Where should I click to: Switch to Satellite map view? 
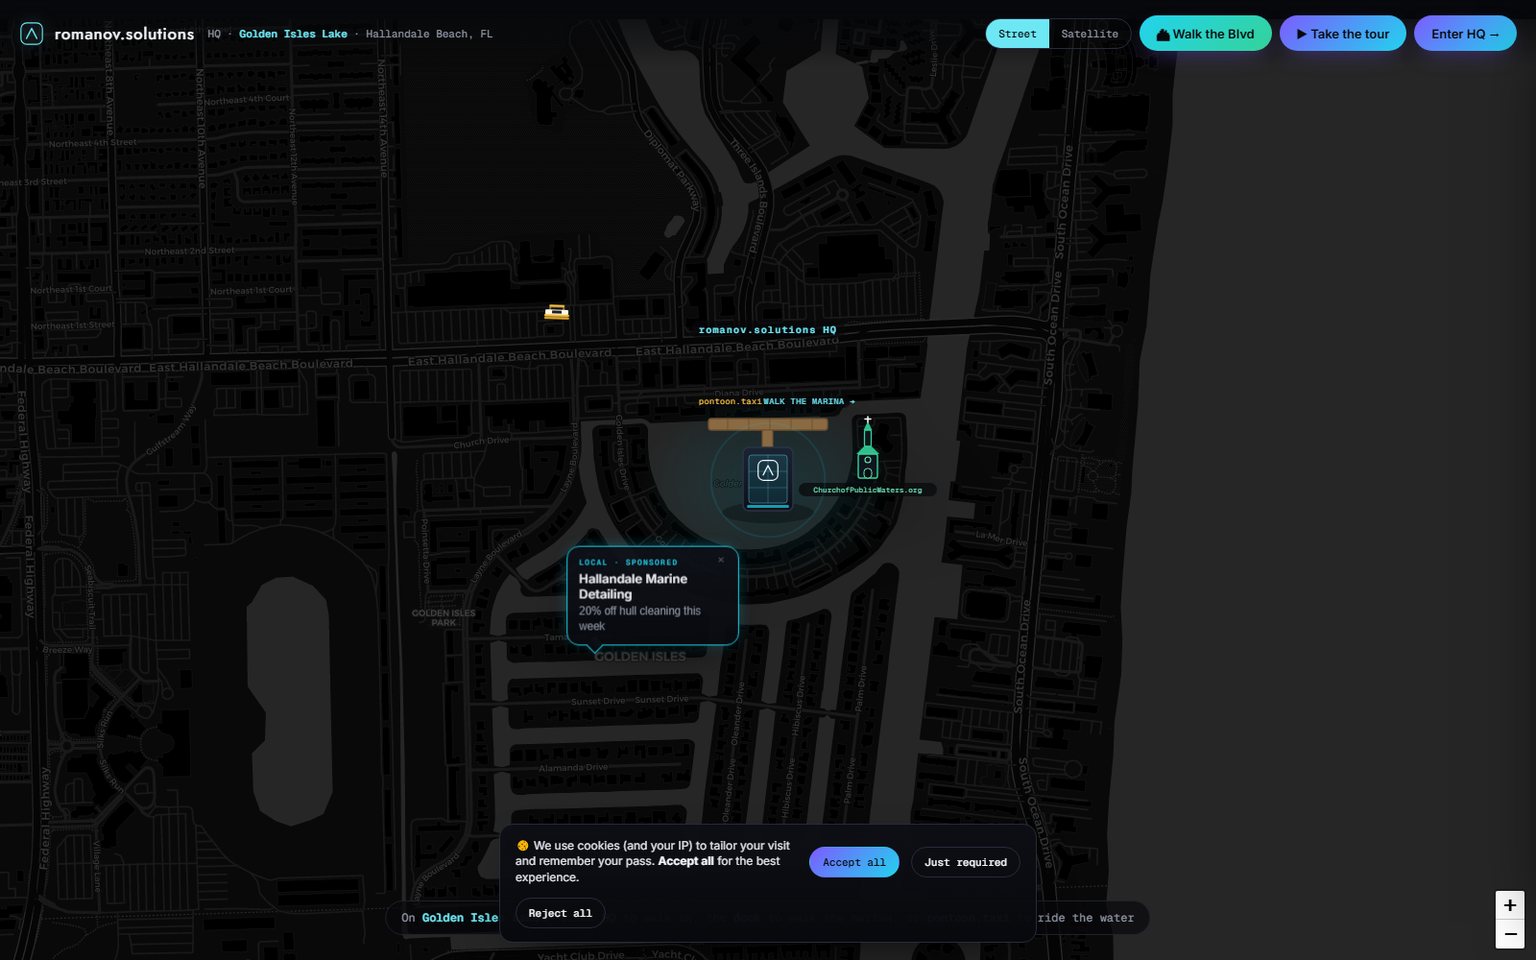(x=1089, y=34)
